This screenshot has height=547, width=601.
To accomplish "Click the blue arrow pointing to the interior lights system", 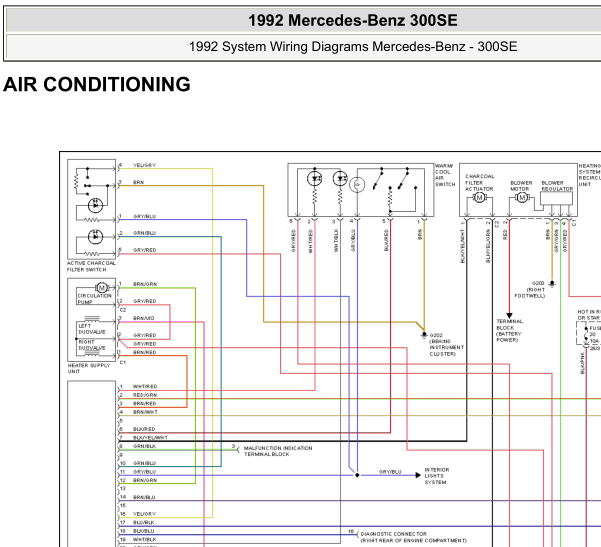I will (x=418, y=475).
